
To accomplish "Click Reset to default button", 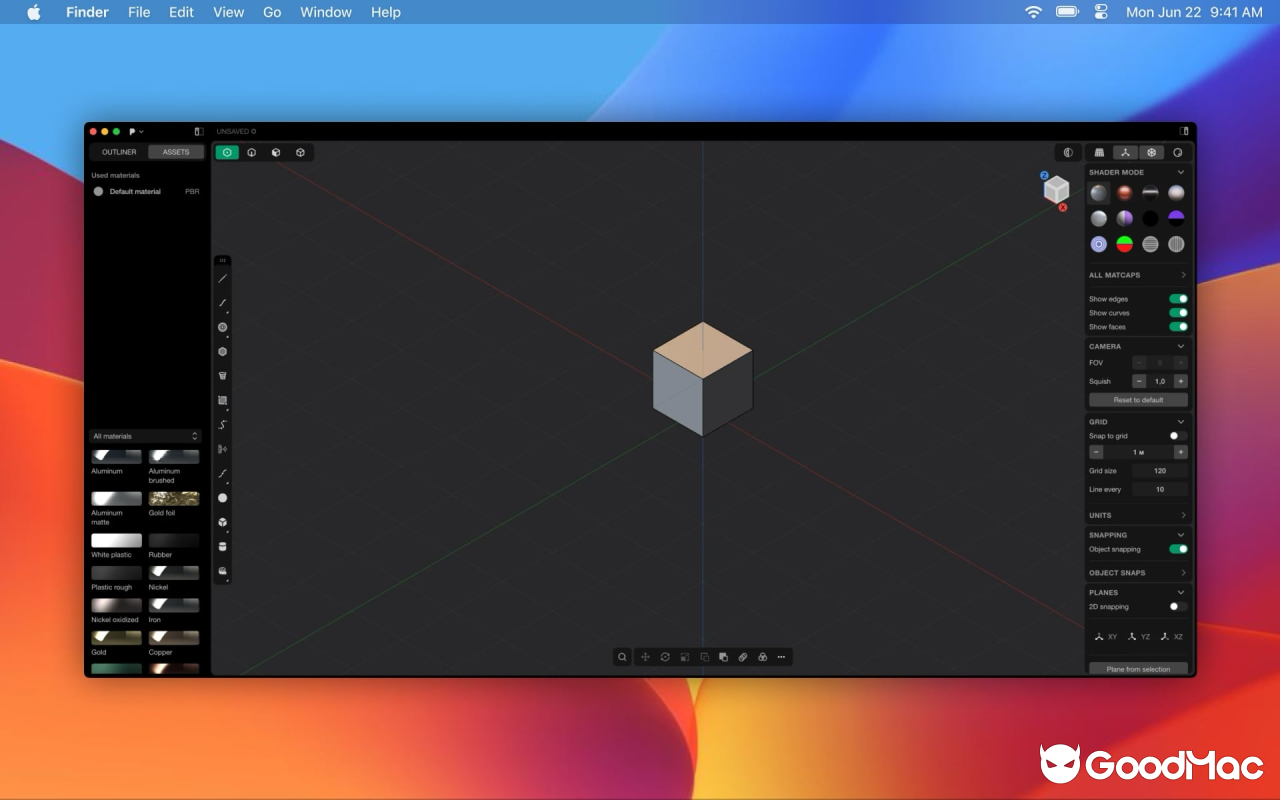I will coord(1139,400).
